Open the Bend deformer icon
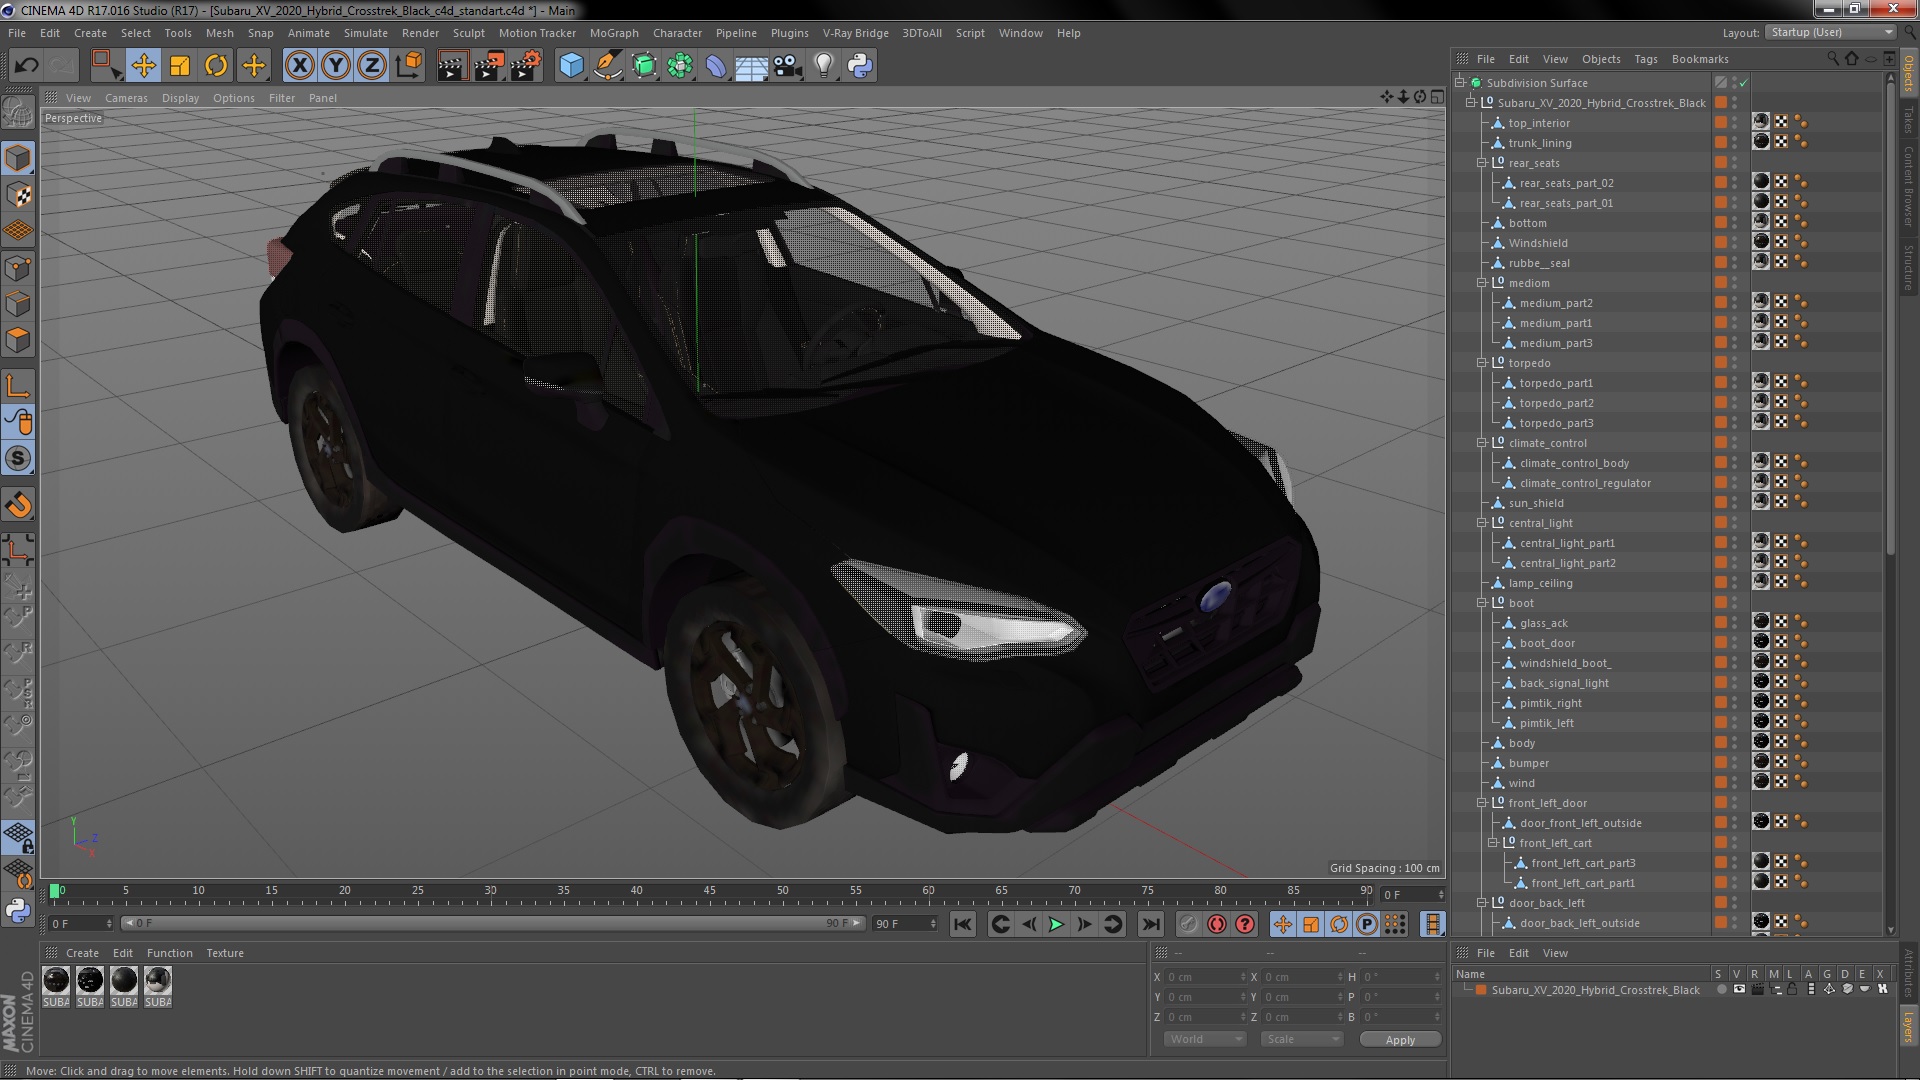Viewport: 1920px width, 1080px height. click(x=716, y=66)
